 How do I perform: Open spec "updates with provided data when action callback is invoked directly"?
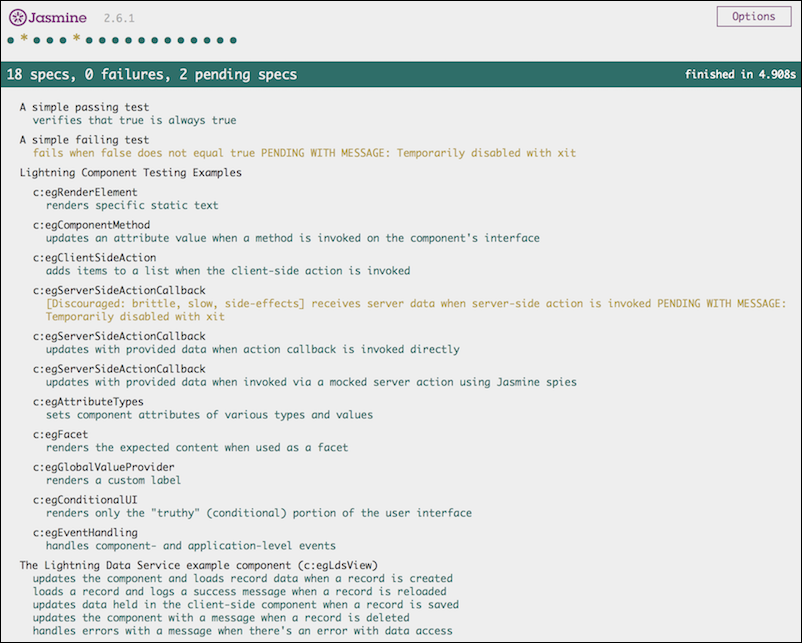pos(253,350)
